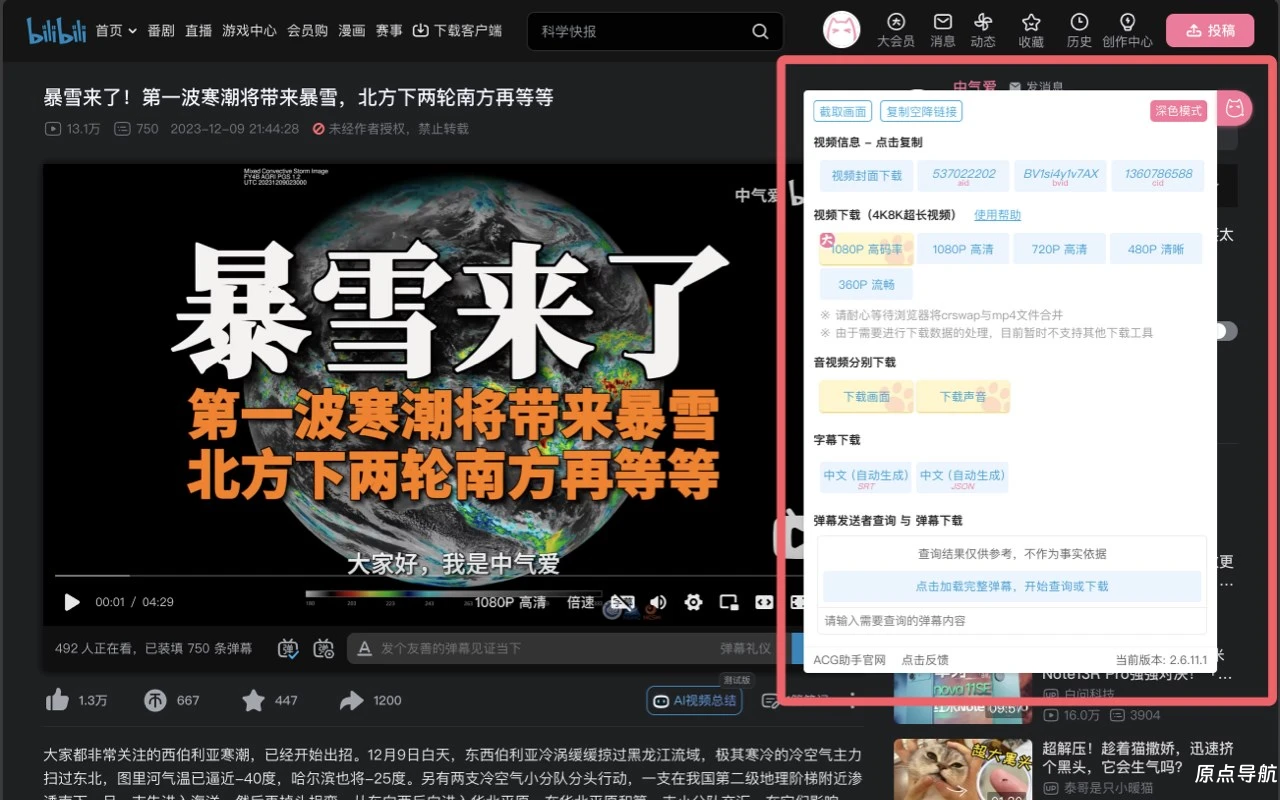1280x800 pixels.
Task: Download 1080P 高码率 video
Action: (867, 249)
